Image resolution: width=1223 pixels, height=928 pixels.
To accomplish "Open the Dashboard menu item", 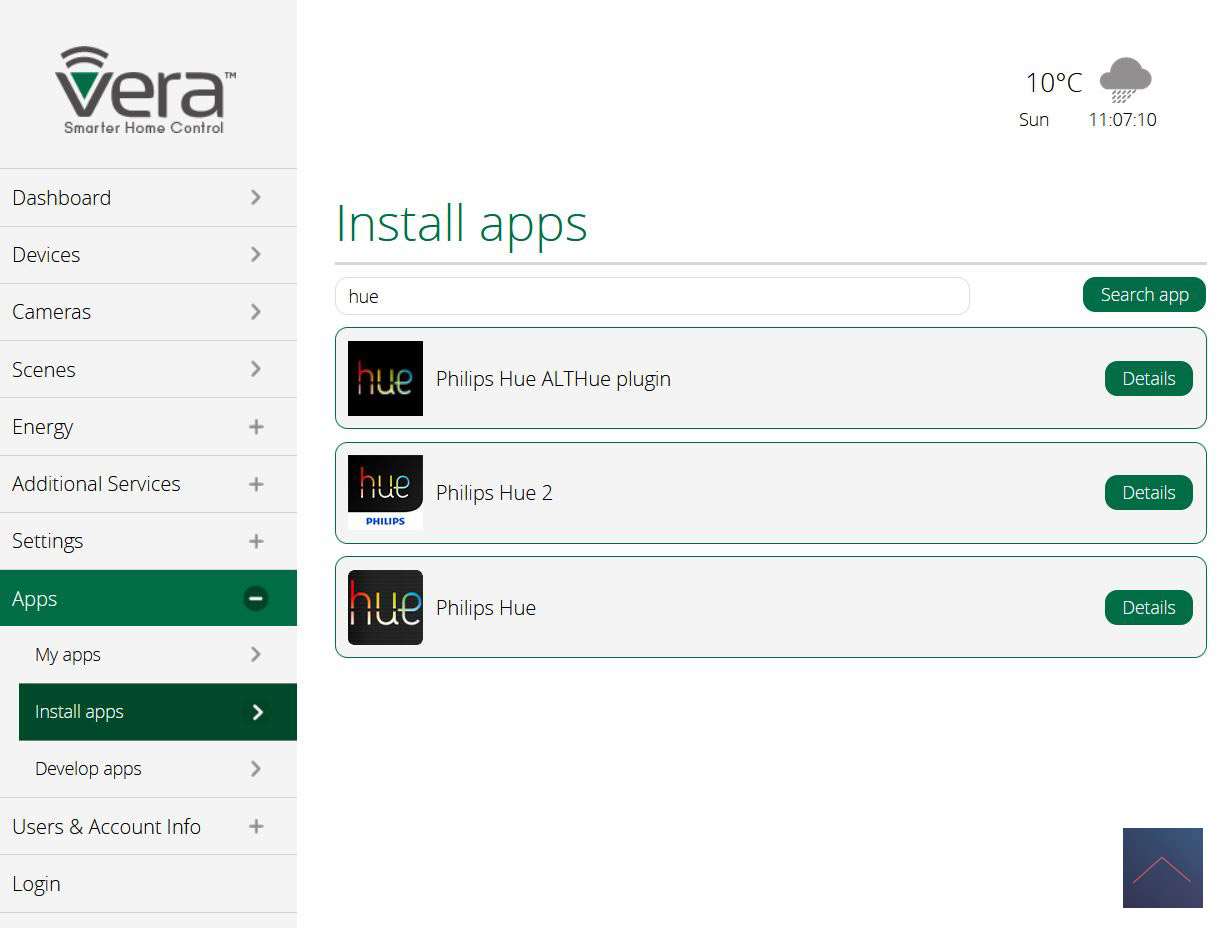I will point(62,198).
